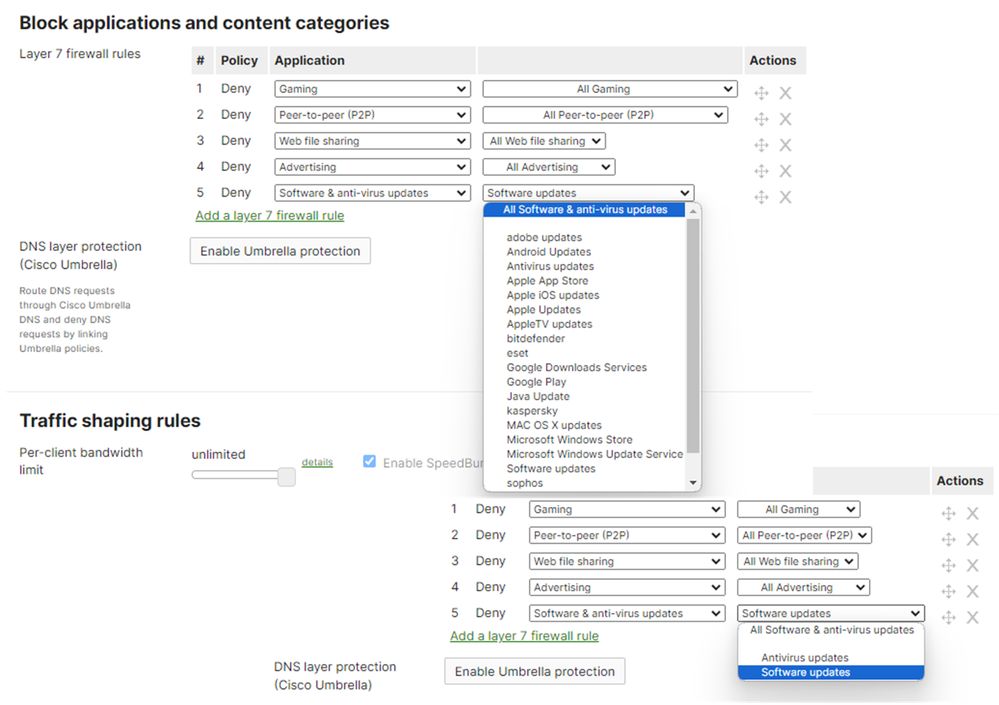Choose 'Microsoft Windows Update Service' option
This screenshot has height=705, width=999.
(594, 454)
